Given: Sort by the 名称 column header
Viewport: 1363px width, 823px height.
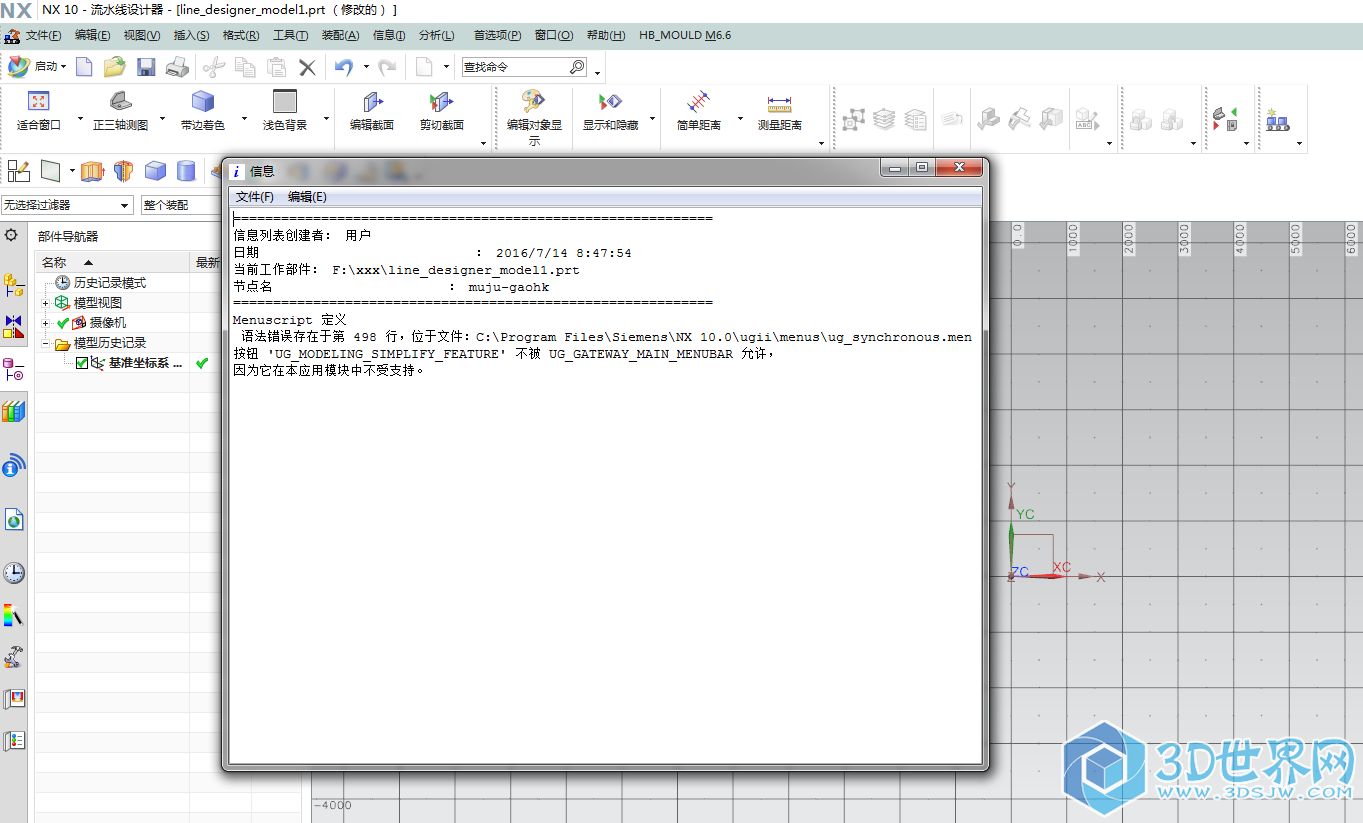Looking at the screenshot, I should [112, 262].
